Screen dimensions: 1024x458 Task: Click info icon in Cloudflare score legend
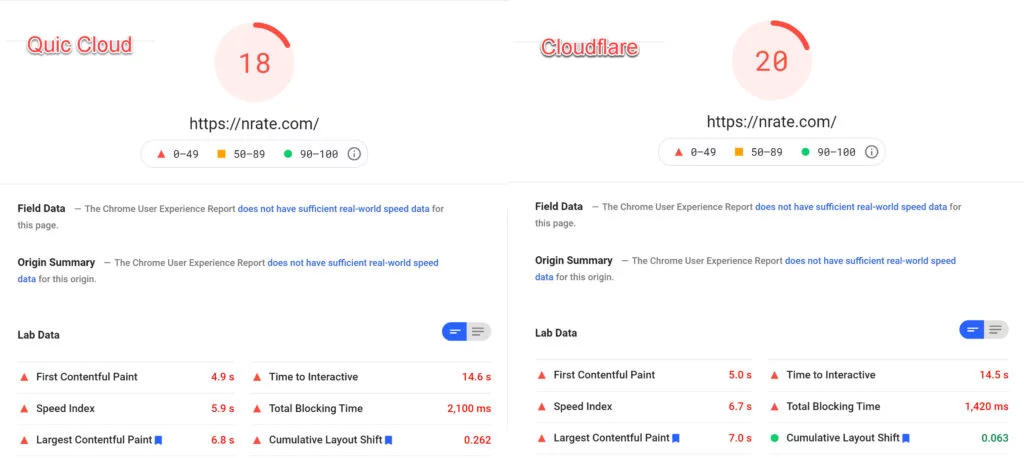[871, 152]
